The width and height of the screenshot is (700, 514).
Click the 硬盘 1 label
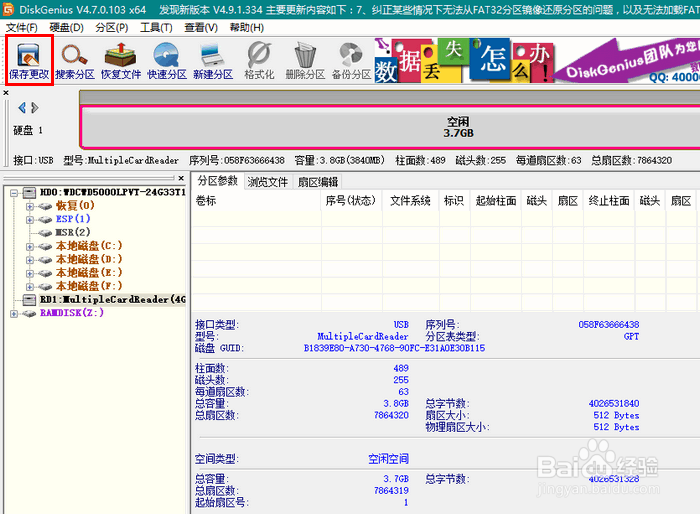pyautogui.click(x=28, y=130)
